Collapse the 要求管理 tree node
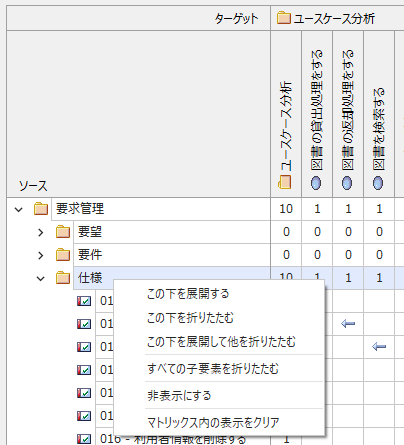The height and width of the screenshot is (445, 404). pyautogui.click(x=19, y=209)
